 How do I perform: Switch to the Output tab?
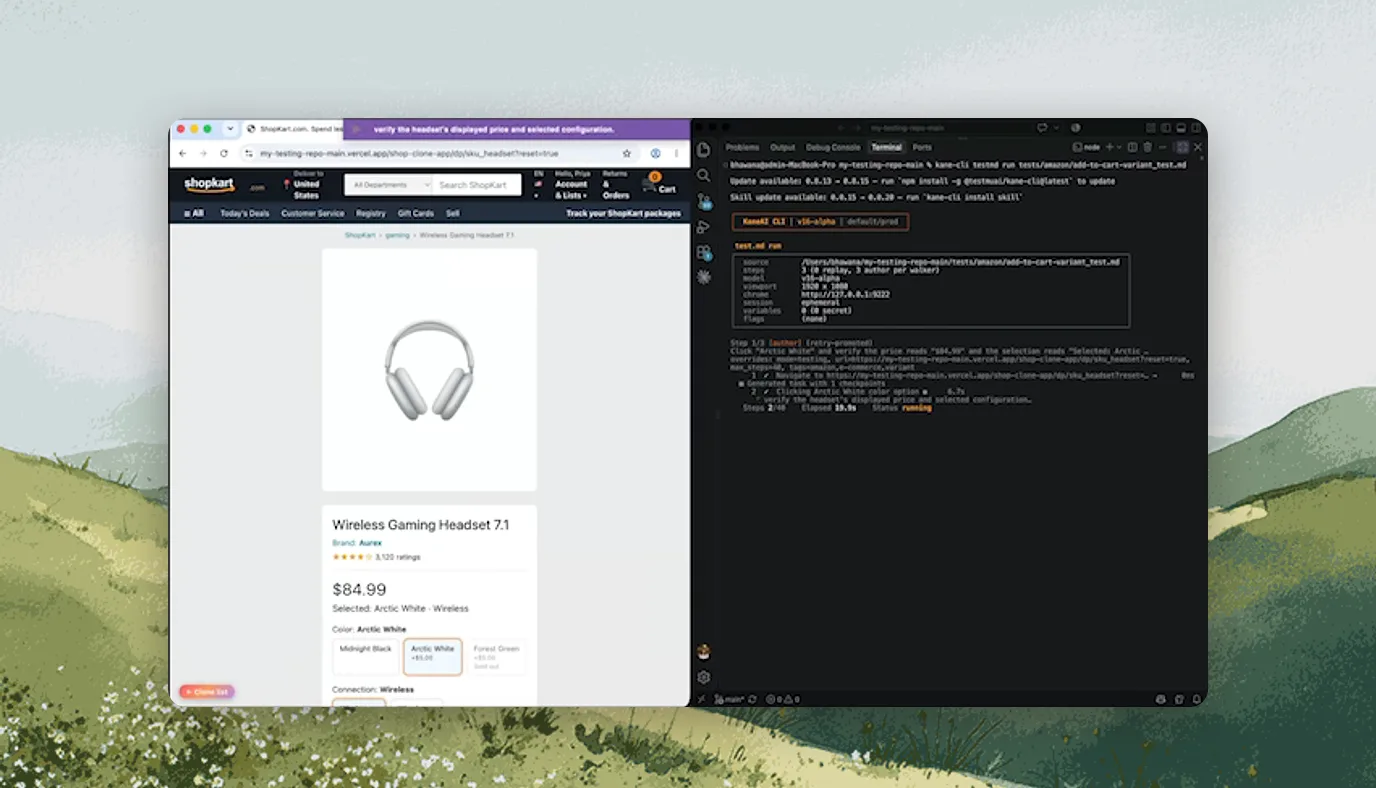click(x=782, y=147)
